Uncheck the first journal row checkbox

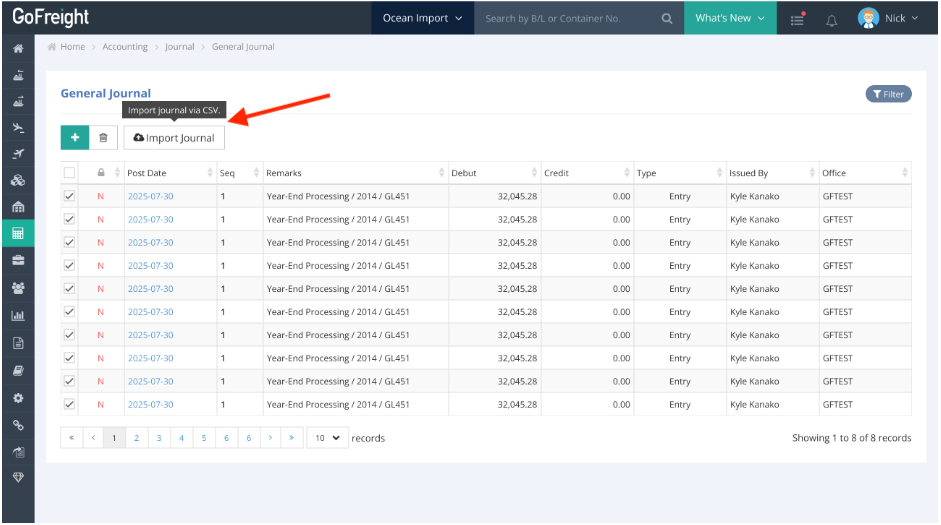point(69,196)
